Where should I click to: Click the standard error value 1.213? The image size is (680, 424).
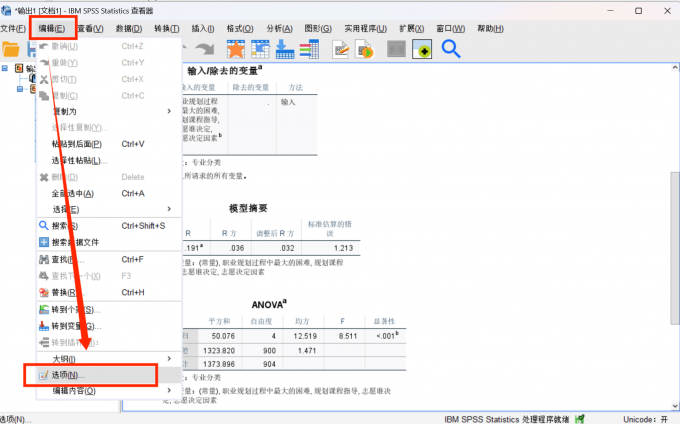[x=343, y=248]
